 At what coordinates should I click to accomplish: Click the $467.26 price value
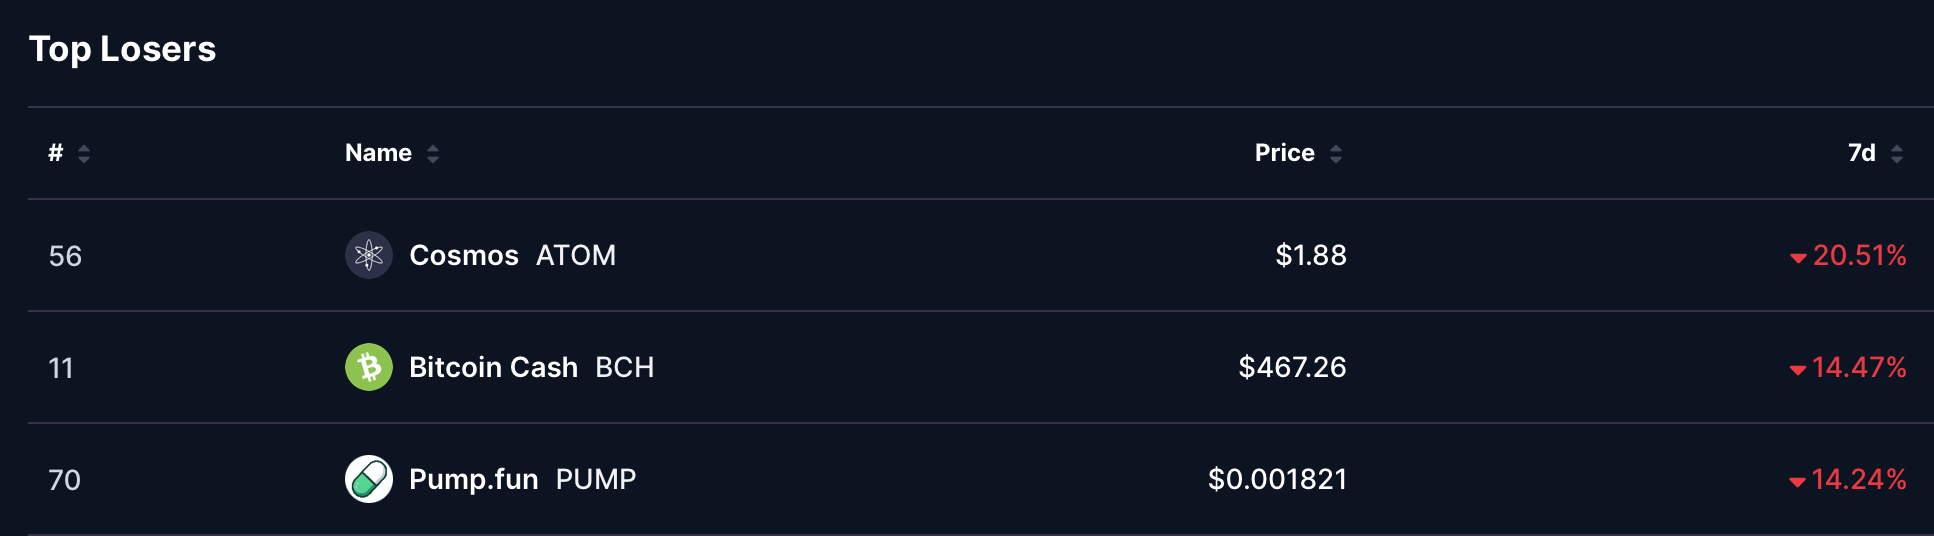1292,367
